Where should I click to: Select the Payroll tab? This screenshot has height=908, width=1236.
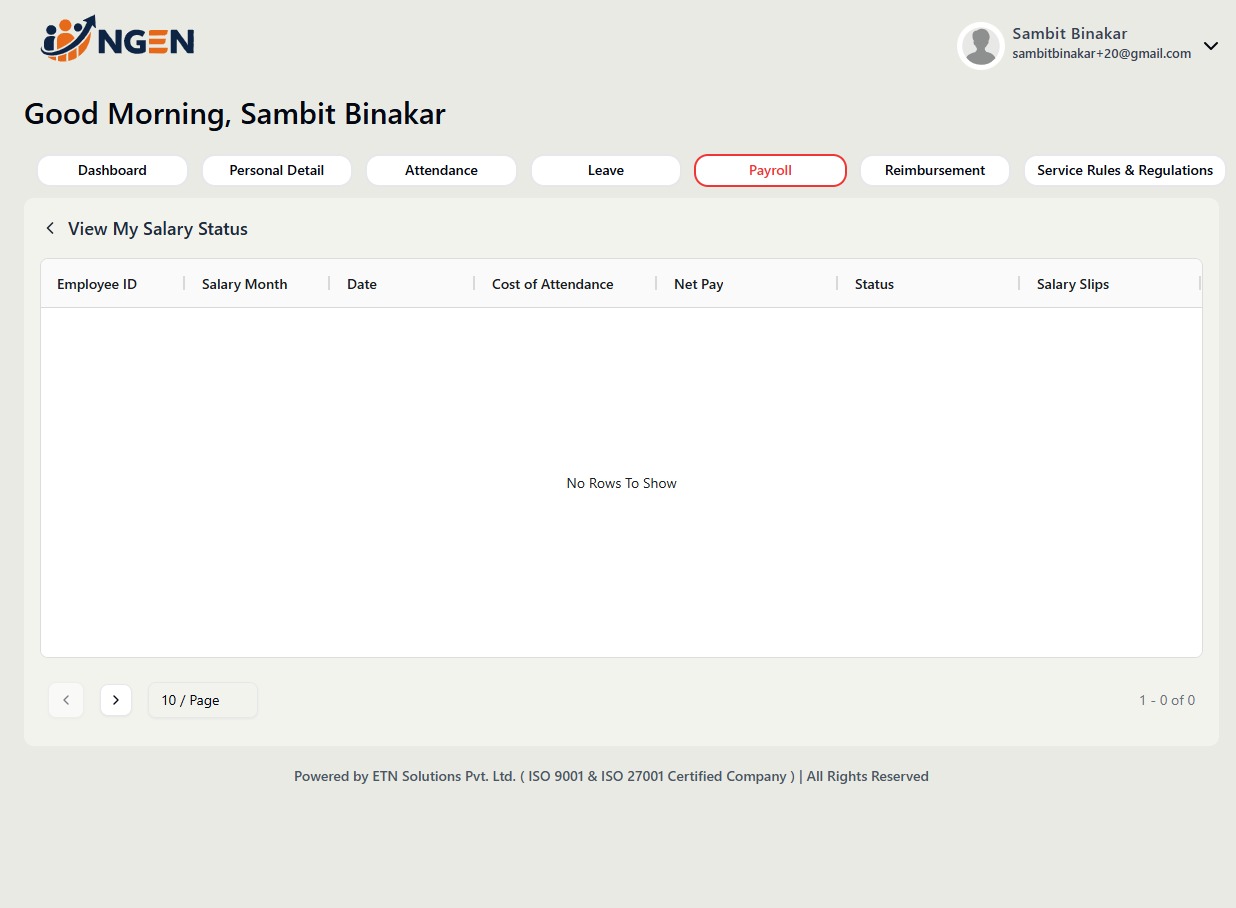(770, 170)
